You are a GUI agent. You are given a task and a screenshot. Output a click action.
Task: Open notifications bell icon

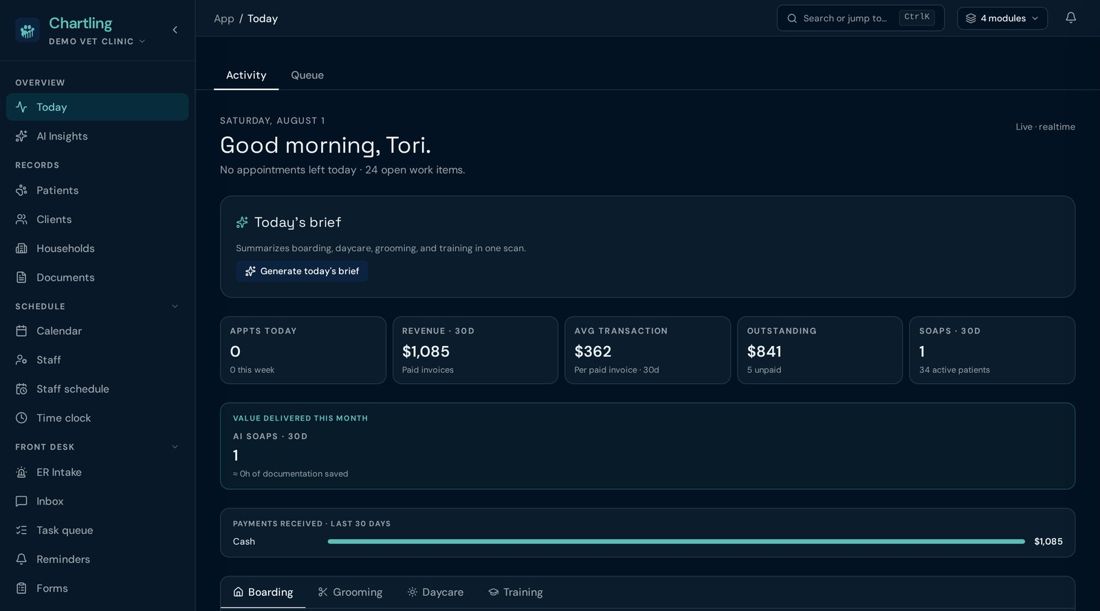(x=1070, y=18)
